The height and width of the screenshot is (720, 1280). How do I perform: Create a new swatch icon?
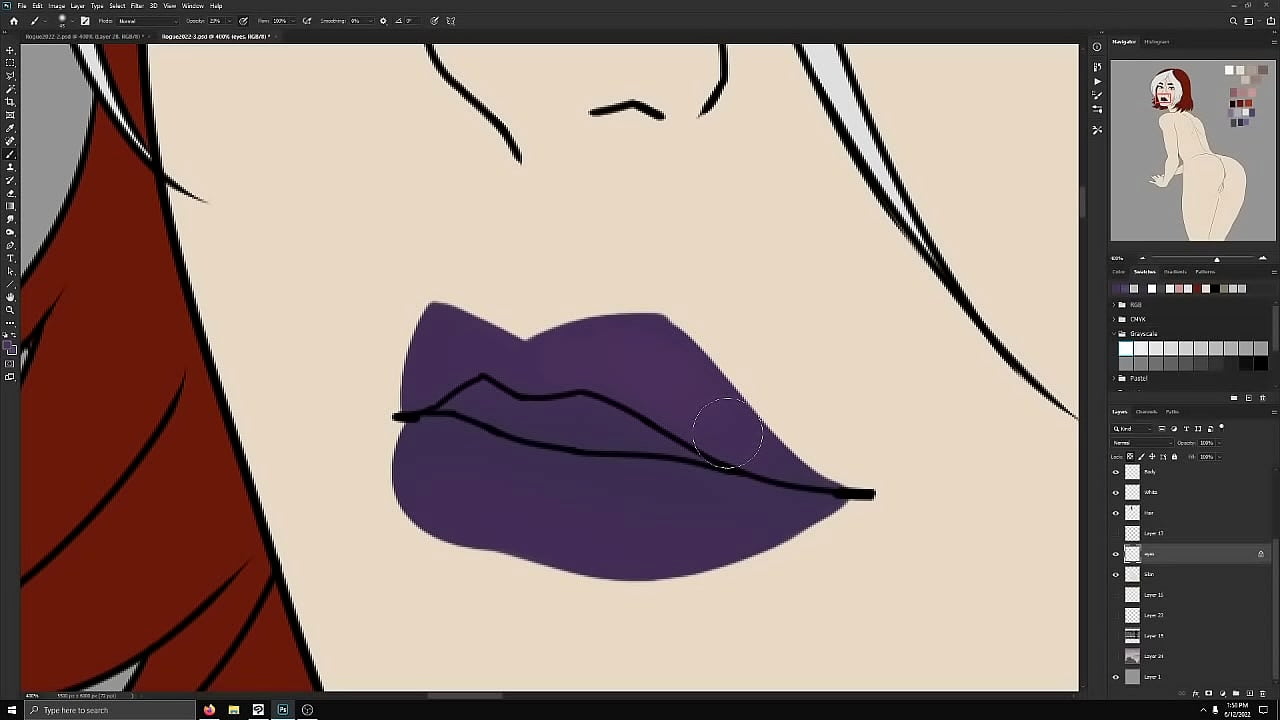[1249, 398]
